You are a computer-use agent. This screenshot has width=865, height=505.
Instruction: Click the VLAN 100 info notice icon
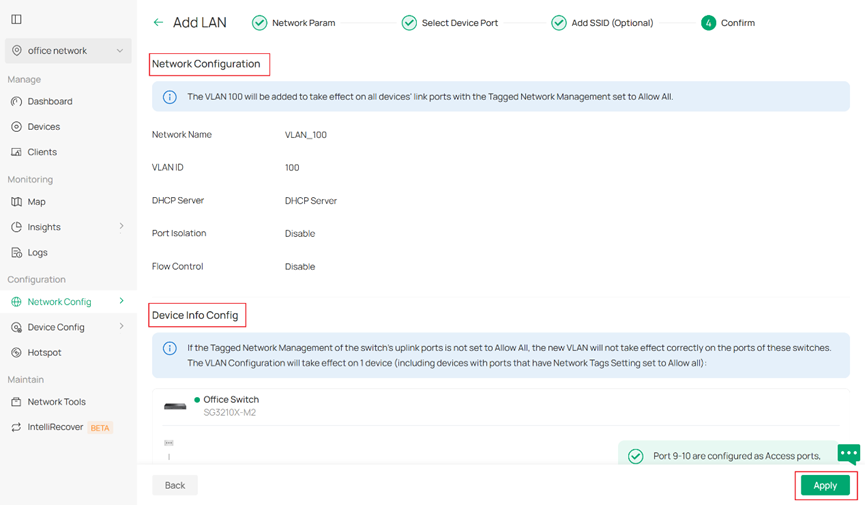[169, 97]
